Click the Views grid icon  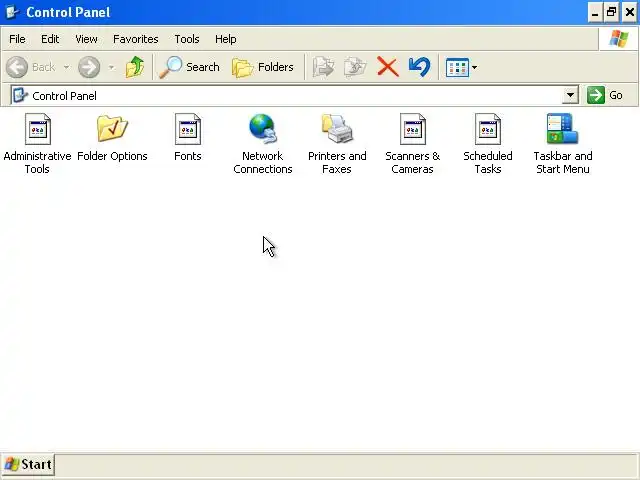(457, 67)
